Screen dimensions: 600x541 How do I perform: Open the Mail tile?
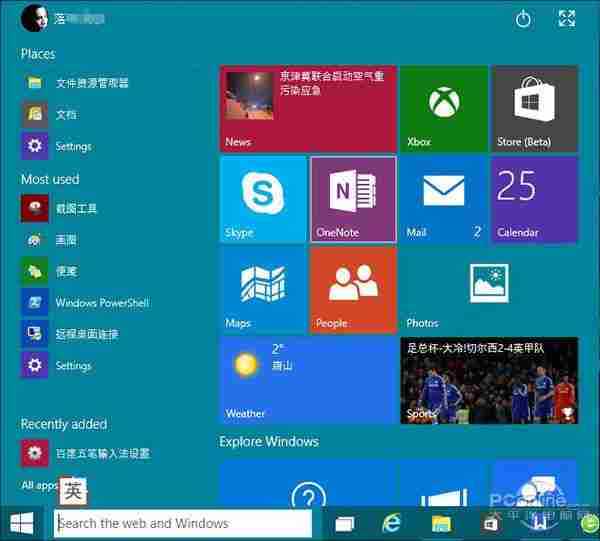coord(443,199)
